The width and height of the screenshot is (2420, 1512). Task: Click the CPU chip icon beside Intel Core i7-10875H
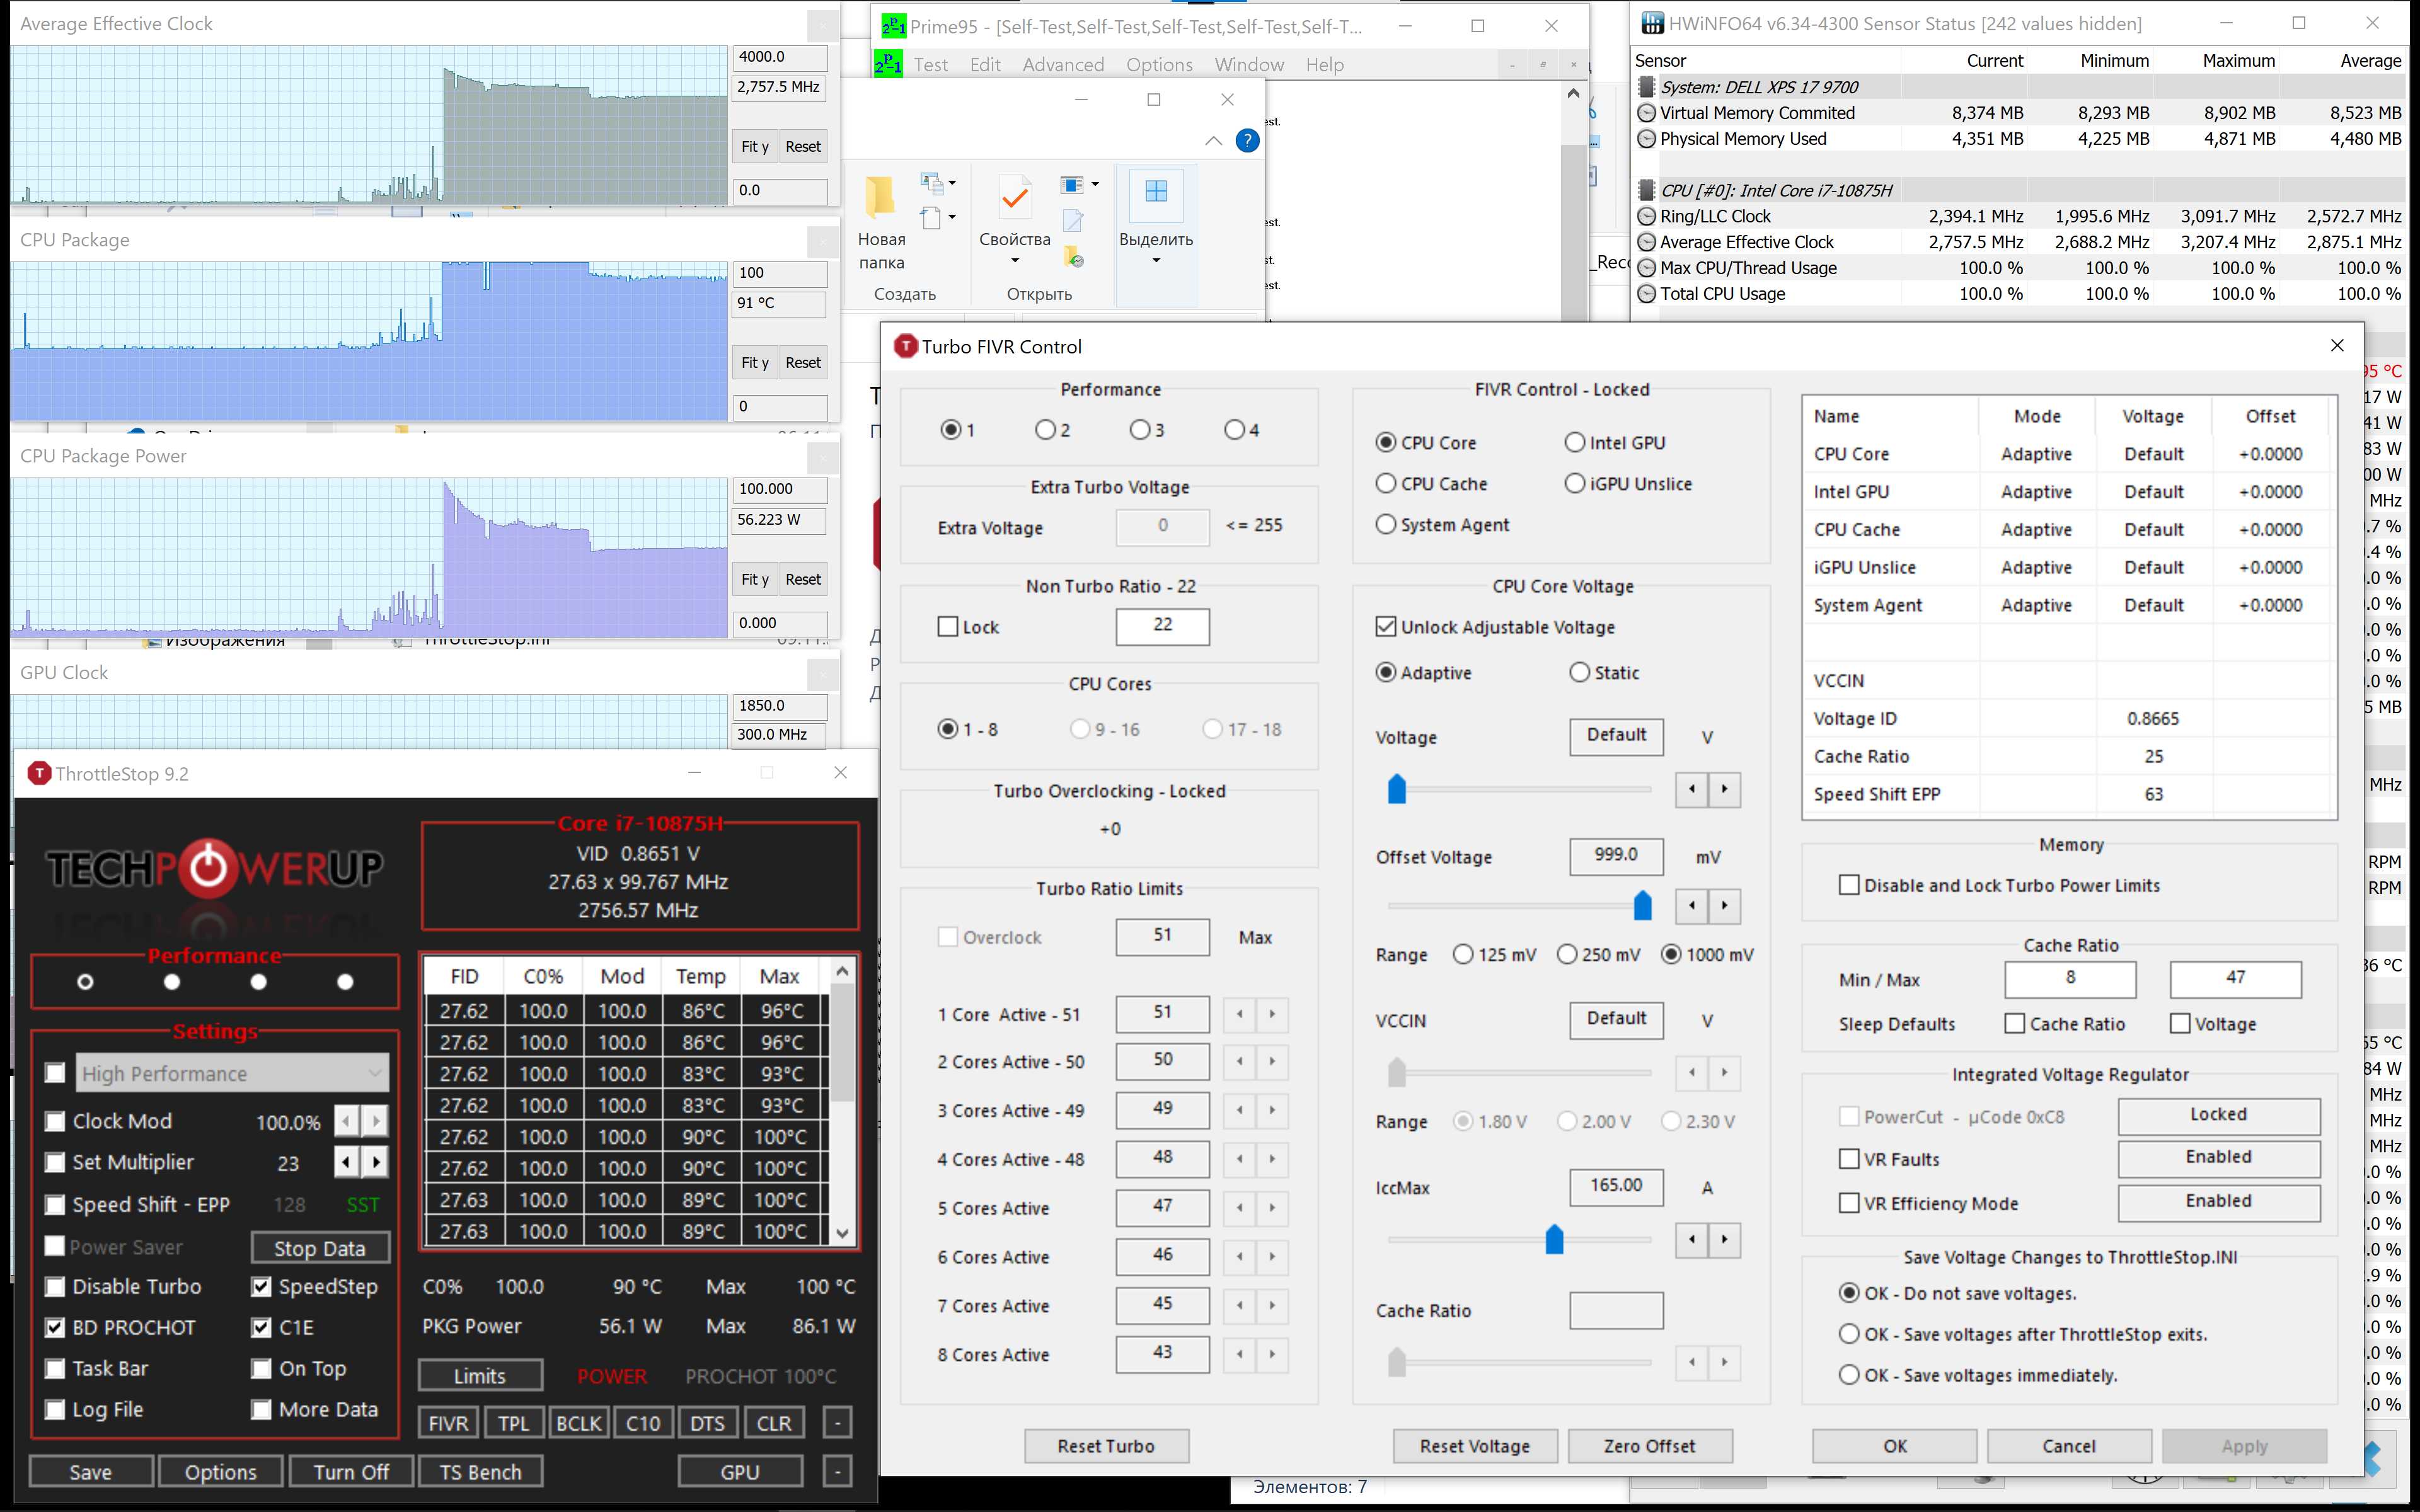[1646, 190]
